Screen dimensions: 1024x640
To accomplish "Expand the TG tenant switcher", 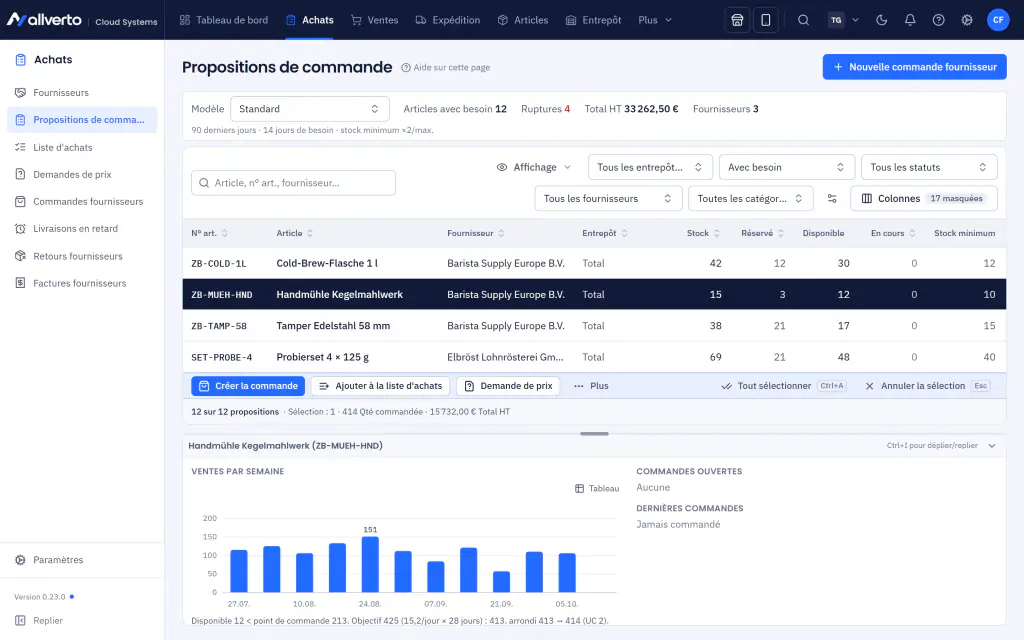I will (x=844, y=20).
